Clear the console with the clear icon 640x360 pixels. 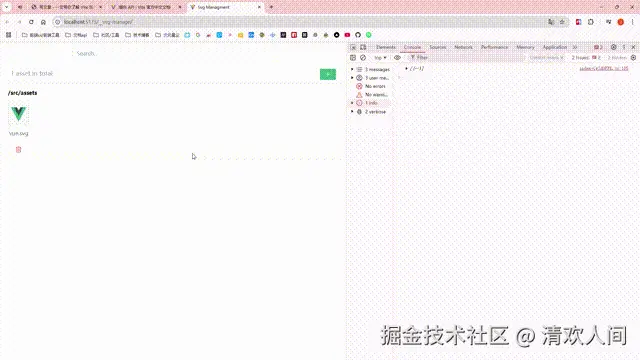[x=363, y=58]
